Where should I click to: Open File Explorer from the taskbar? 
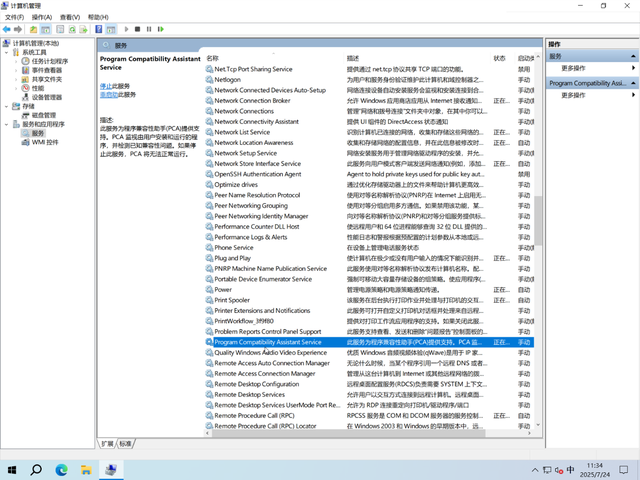(x=86, y=470)
